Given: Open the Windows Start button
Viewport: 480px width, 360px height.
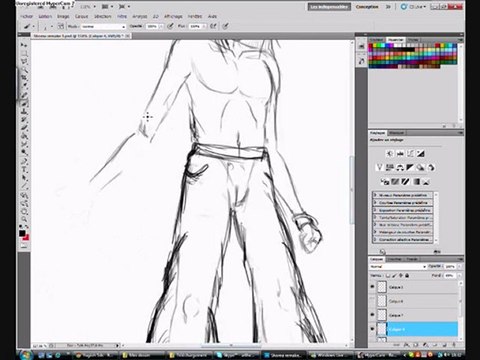Looking at the screenshot, I should (x=26, y=355).
